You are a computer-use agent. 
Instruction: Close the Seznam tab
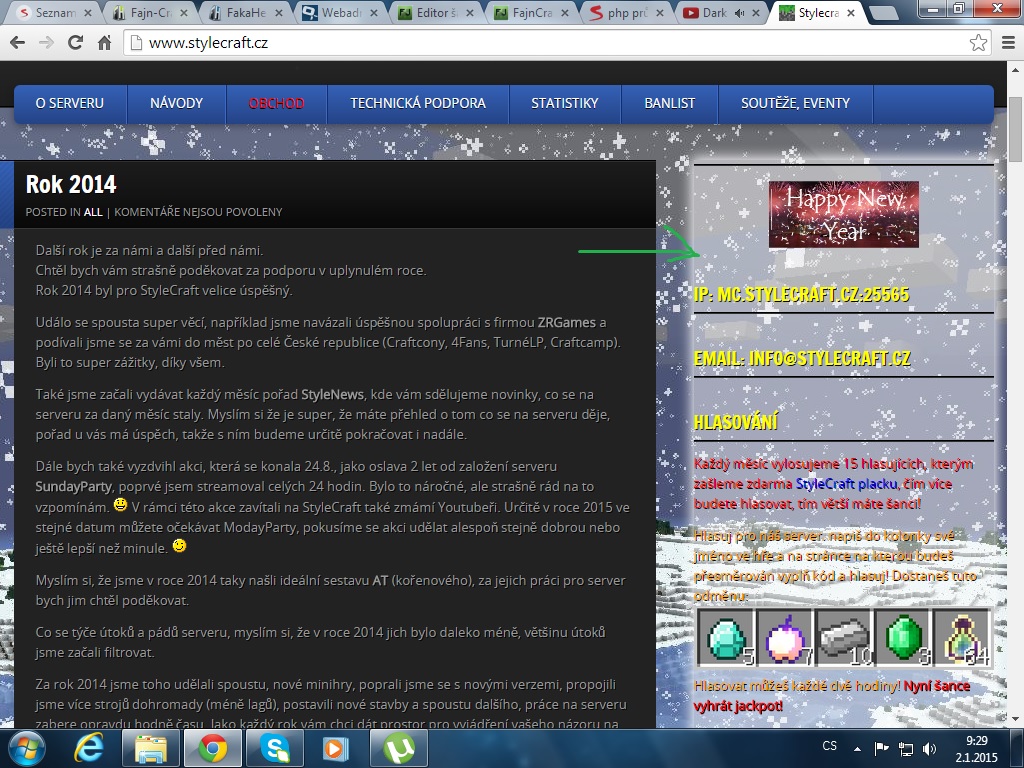coord(88,12)
